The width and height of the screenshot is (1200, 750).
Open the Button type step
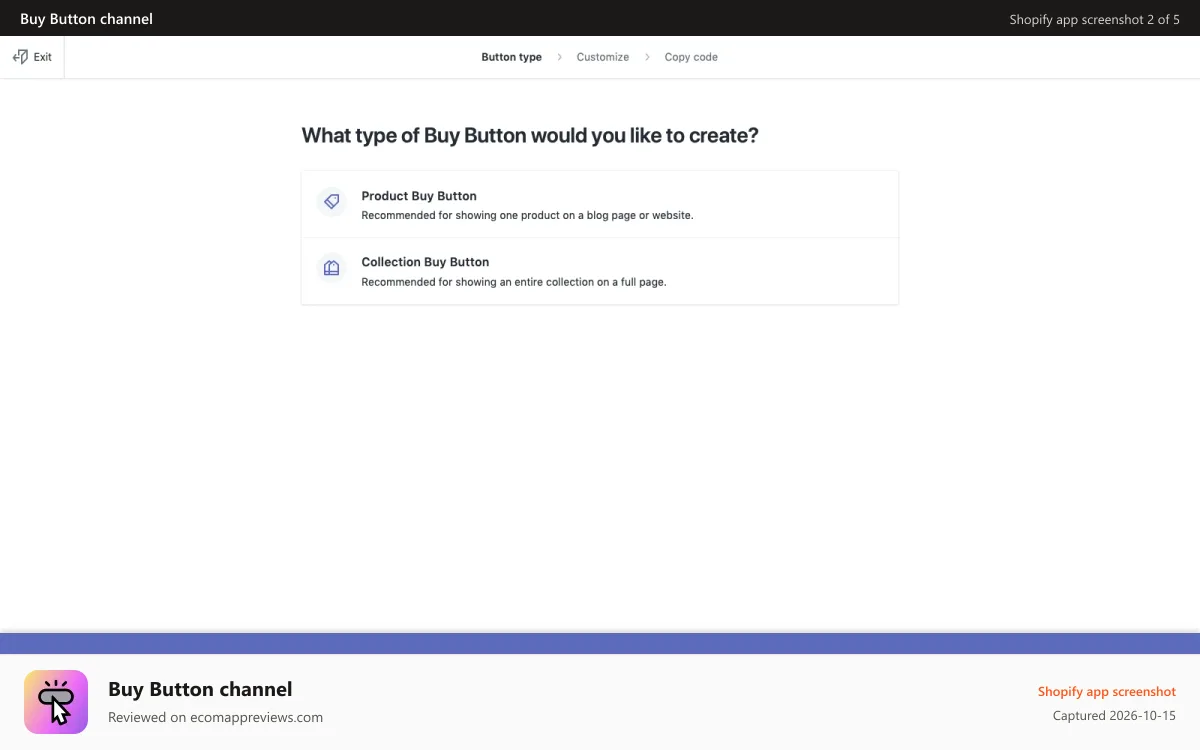coord(511,57)
